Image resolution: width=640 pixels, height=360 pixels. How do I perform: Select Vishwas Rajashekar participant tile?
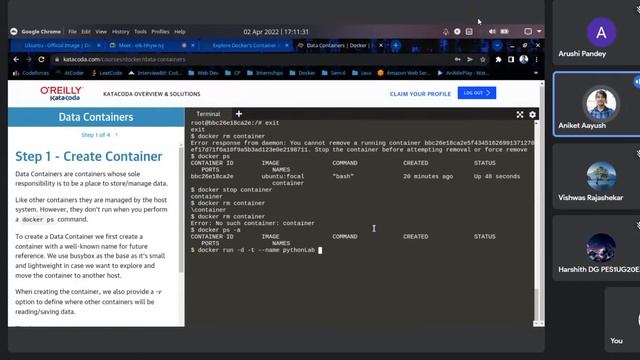coord(596,176)
